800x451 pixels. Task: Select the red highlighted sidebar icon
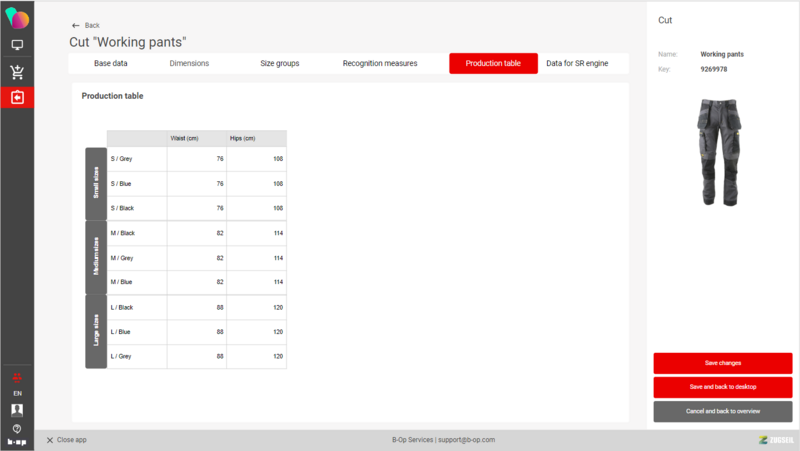point(17,97)
